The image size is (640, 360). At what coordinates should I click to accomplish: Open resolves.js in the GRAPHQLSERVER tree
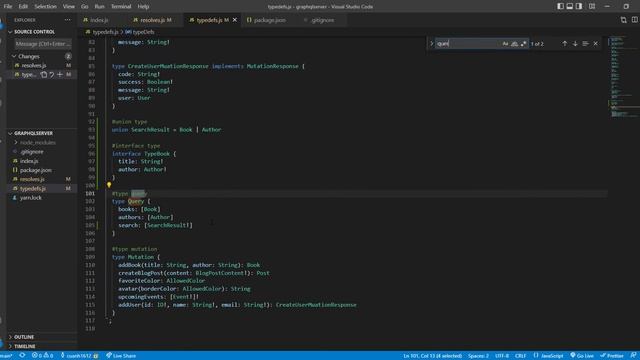coord(32,179)
